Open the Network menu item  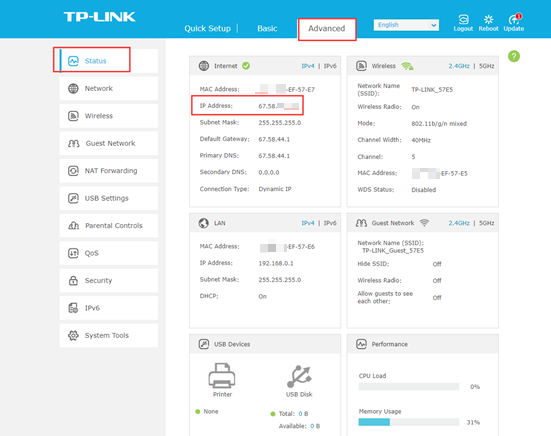[x=109, y=89]
